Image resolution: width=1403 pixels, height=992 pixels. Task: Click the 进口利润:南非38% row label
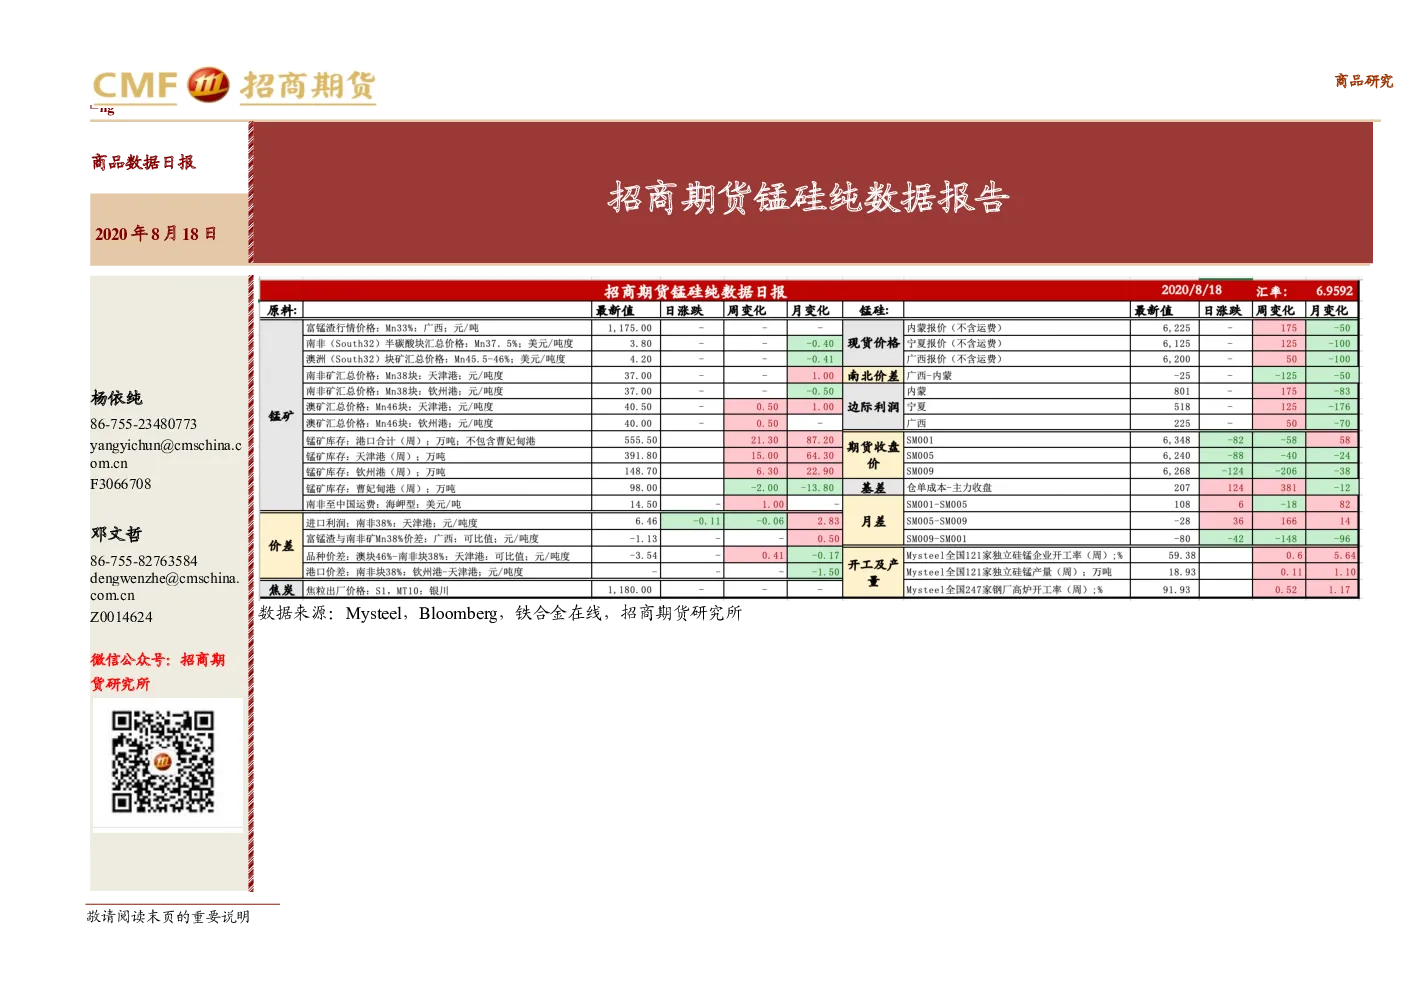[x=391, y=523]
